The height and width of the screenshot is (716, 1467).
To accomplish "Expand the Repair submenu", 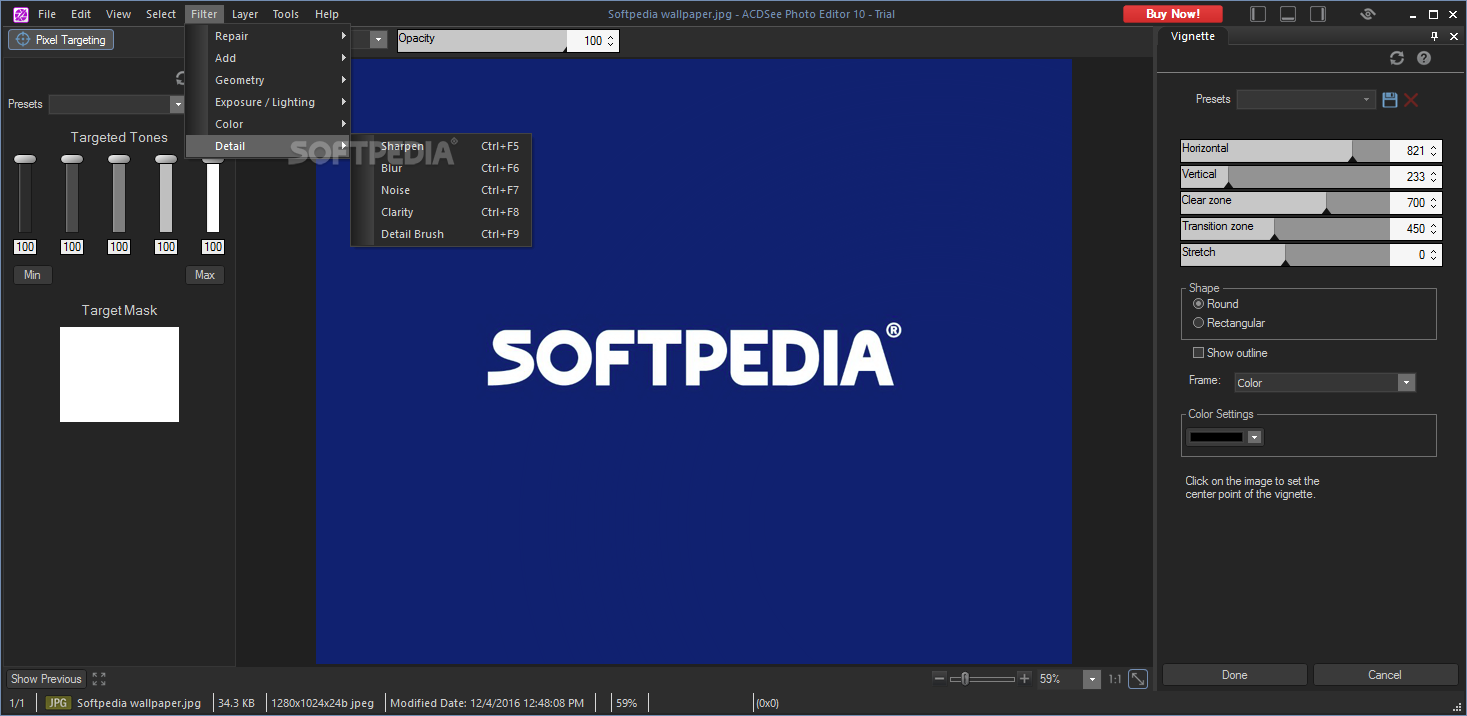I will coord(268,36).
